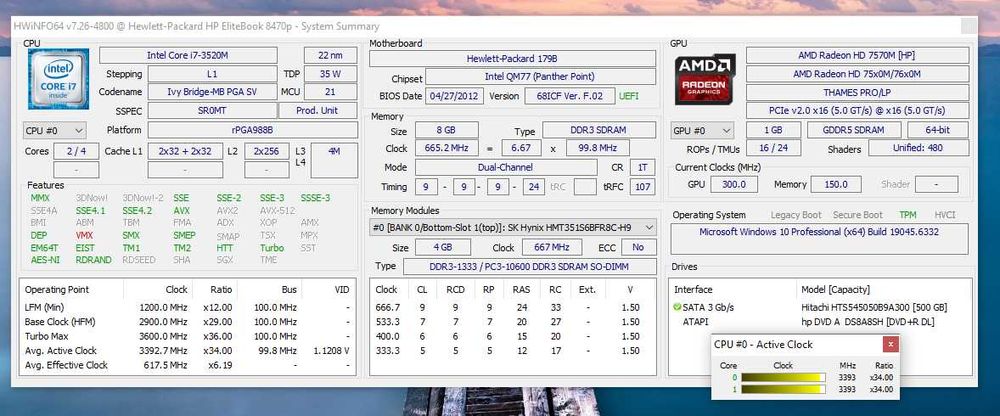Click the 16 / 24 ROPs/TMUs field

tap(774, 149)
